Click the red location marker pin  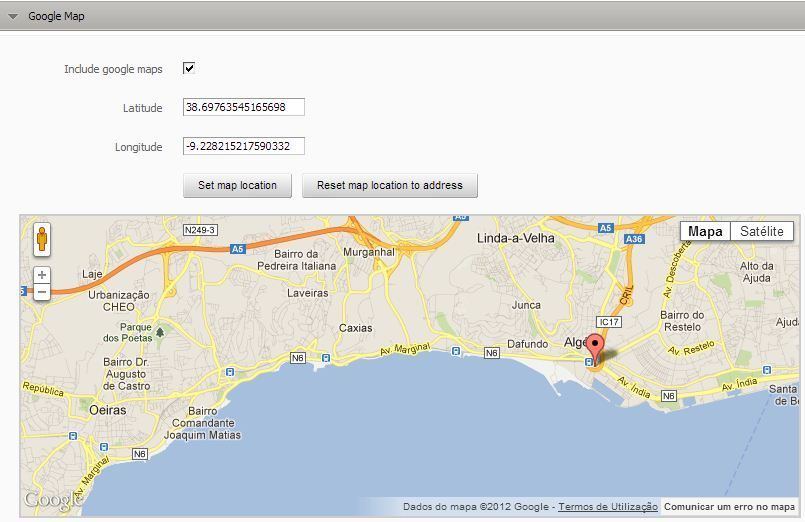click(x=595, y=349)
